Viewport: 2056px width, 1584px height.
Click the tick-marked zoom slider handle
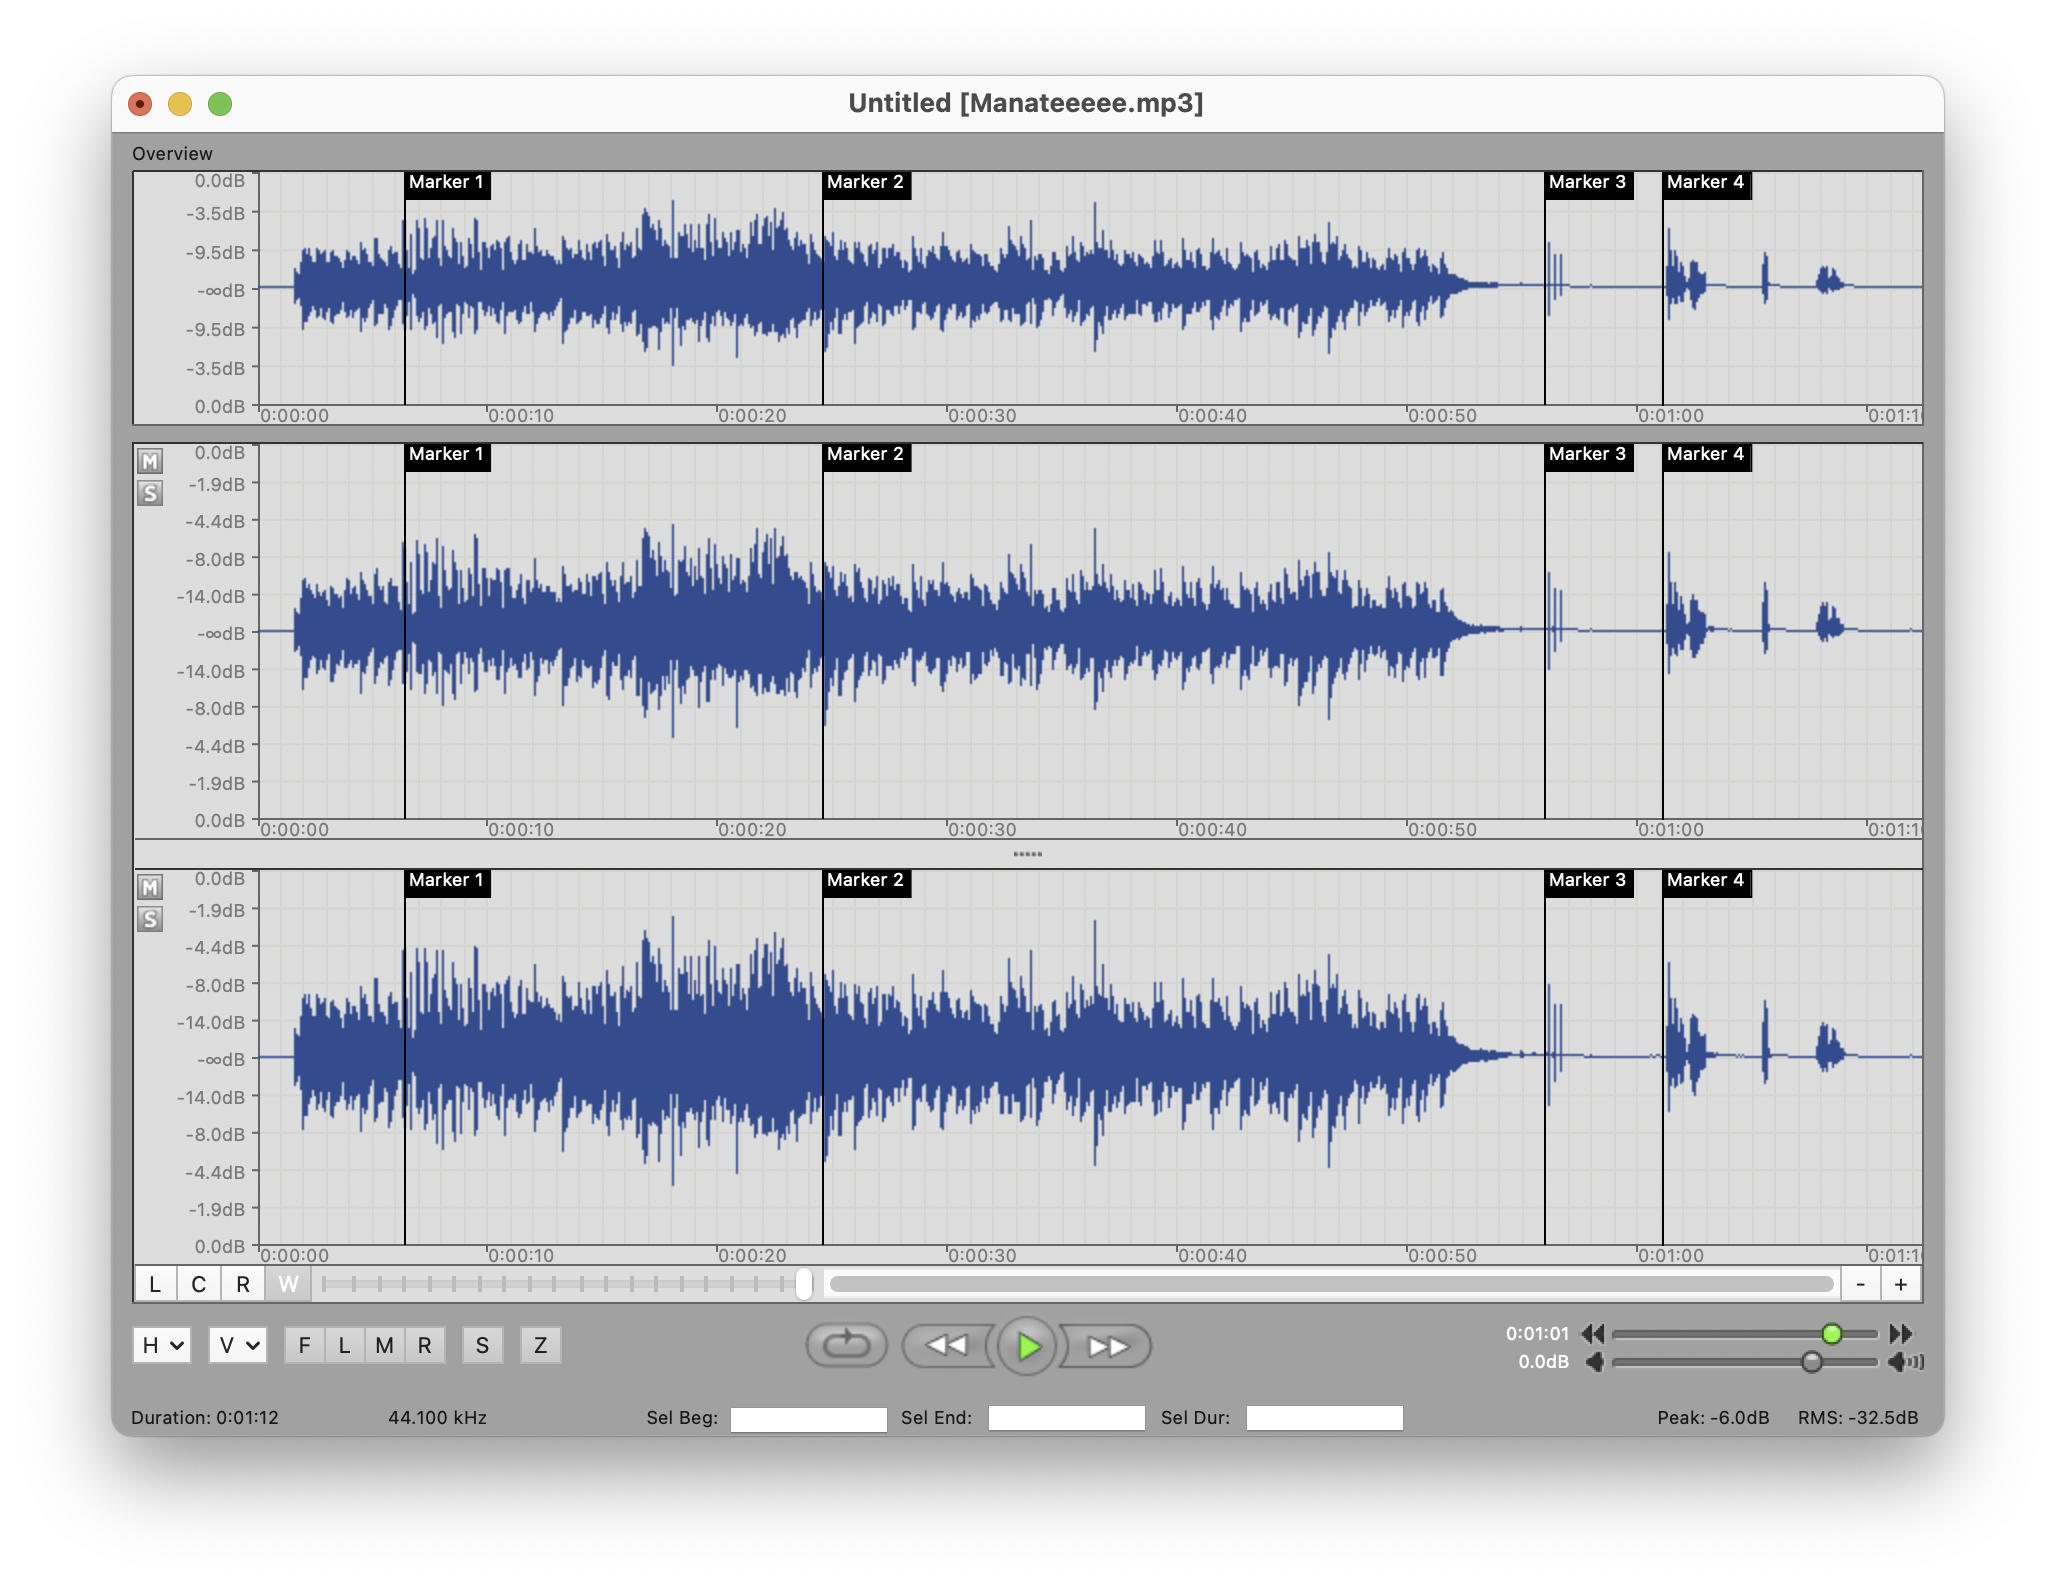[x=804, y=1284]
